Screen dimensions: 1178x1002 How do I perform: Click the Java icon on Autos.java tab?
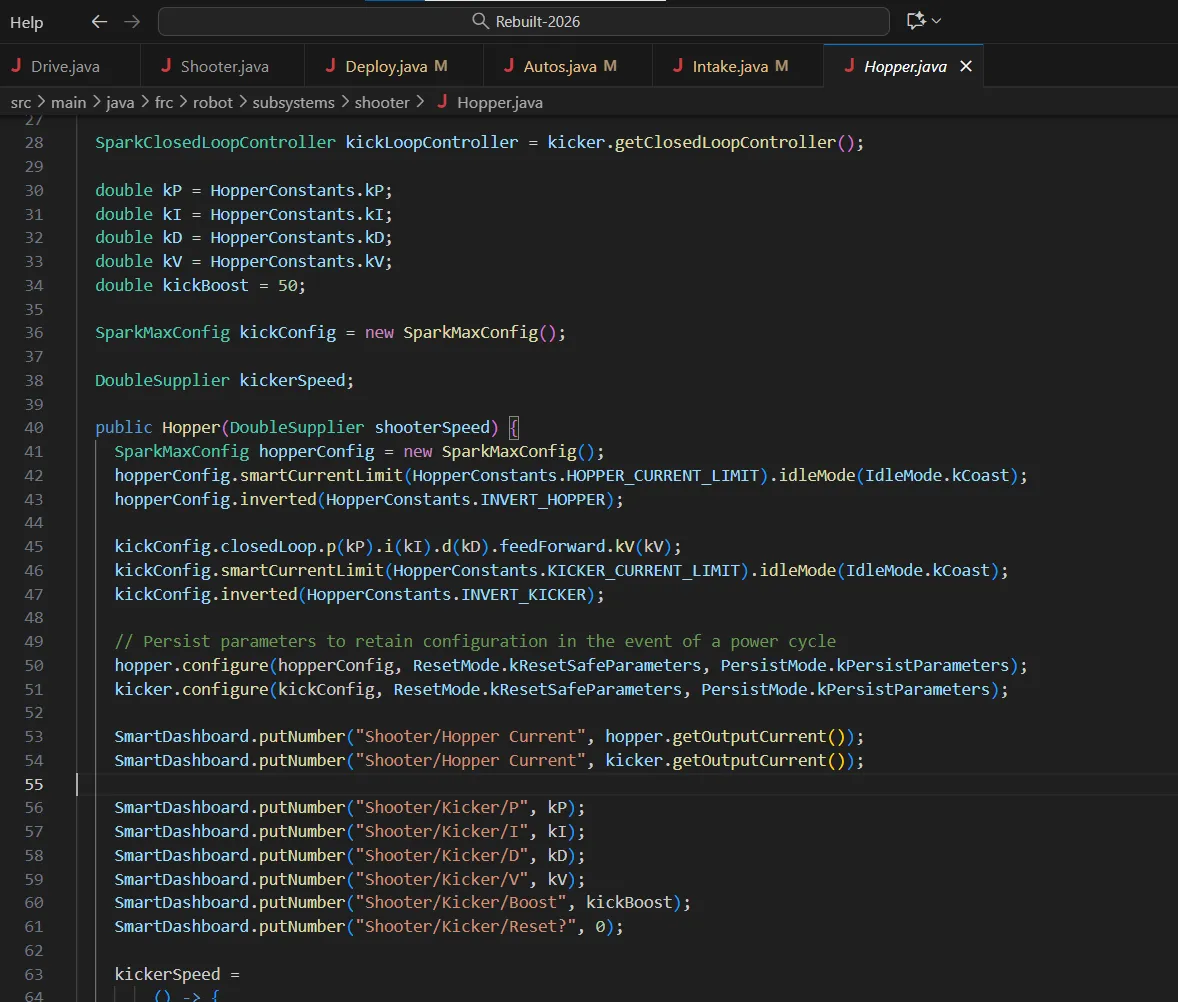[509, 65]
